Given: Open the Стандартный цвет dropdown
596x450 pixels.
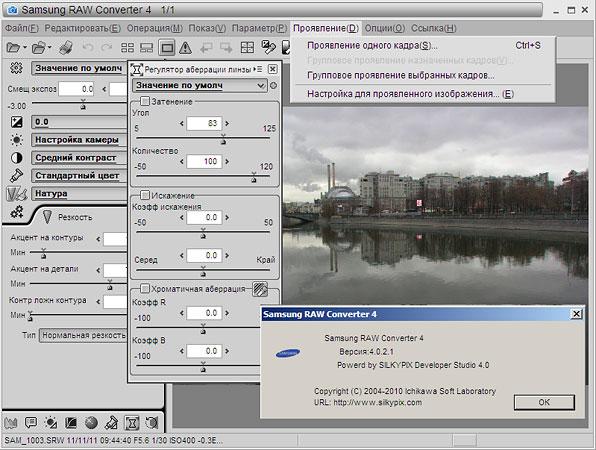Looking at the screenshot, I should pos(79,176).
